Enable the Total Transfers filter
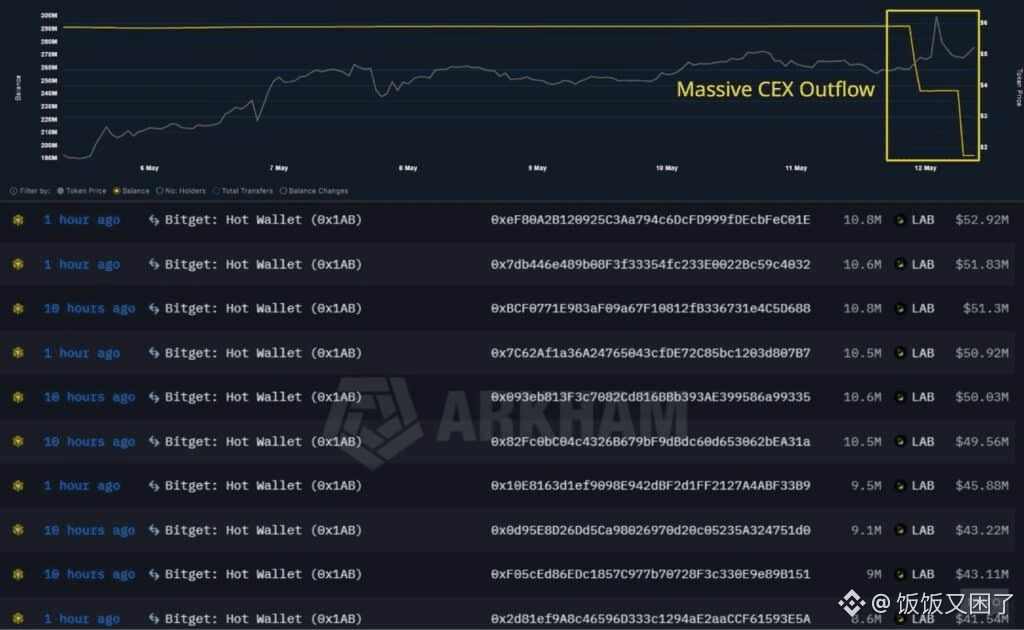This screenshot has height=630, width=1024. coord(243,191)
